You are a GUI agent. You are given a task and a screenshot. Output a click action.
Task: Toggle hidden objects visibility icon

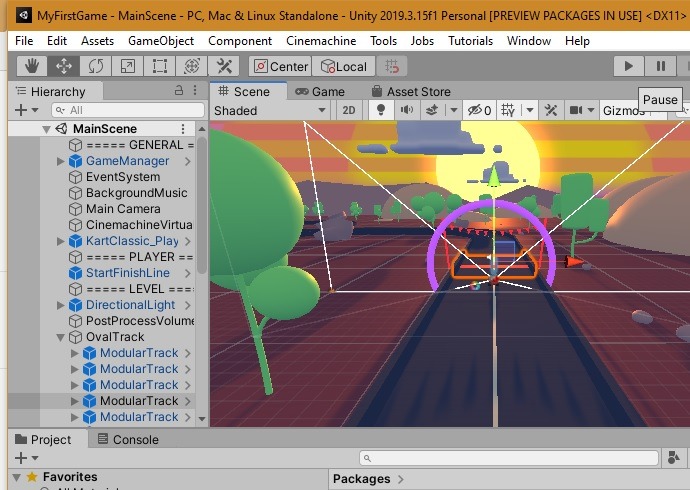[479, 110]
